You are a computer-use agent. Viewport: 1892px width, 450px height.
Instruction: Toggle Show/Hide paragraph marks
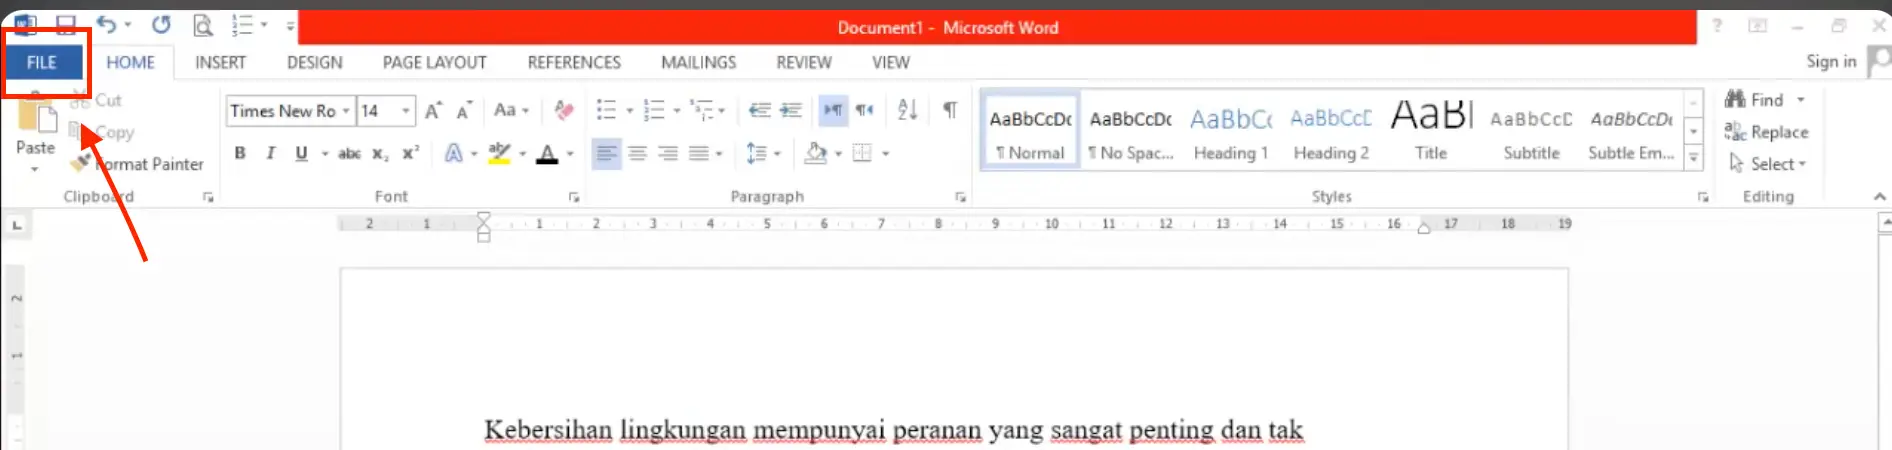[950, 110]
